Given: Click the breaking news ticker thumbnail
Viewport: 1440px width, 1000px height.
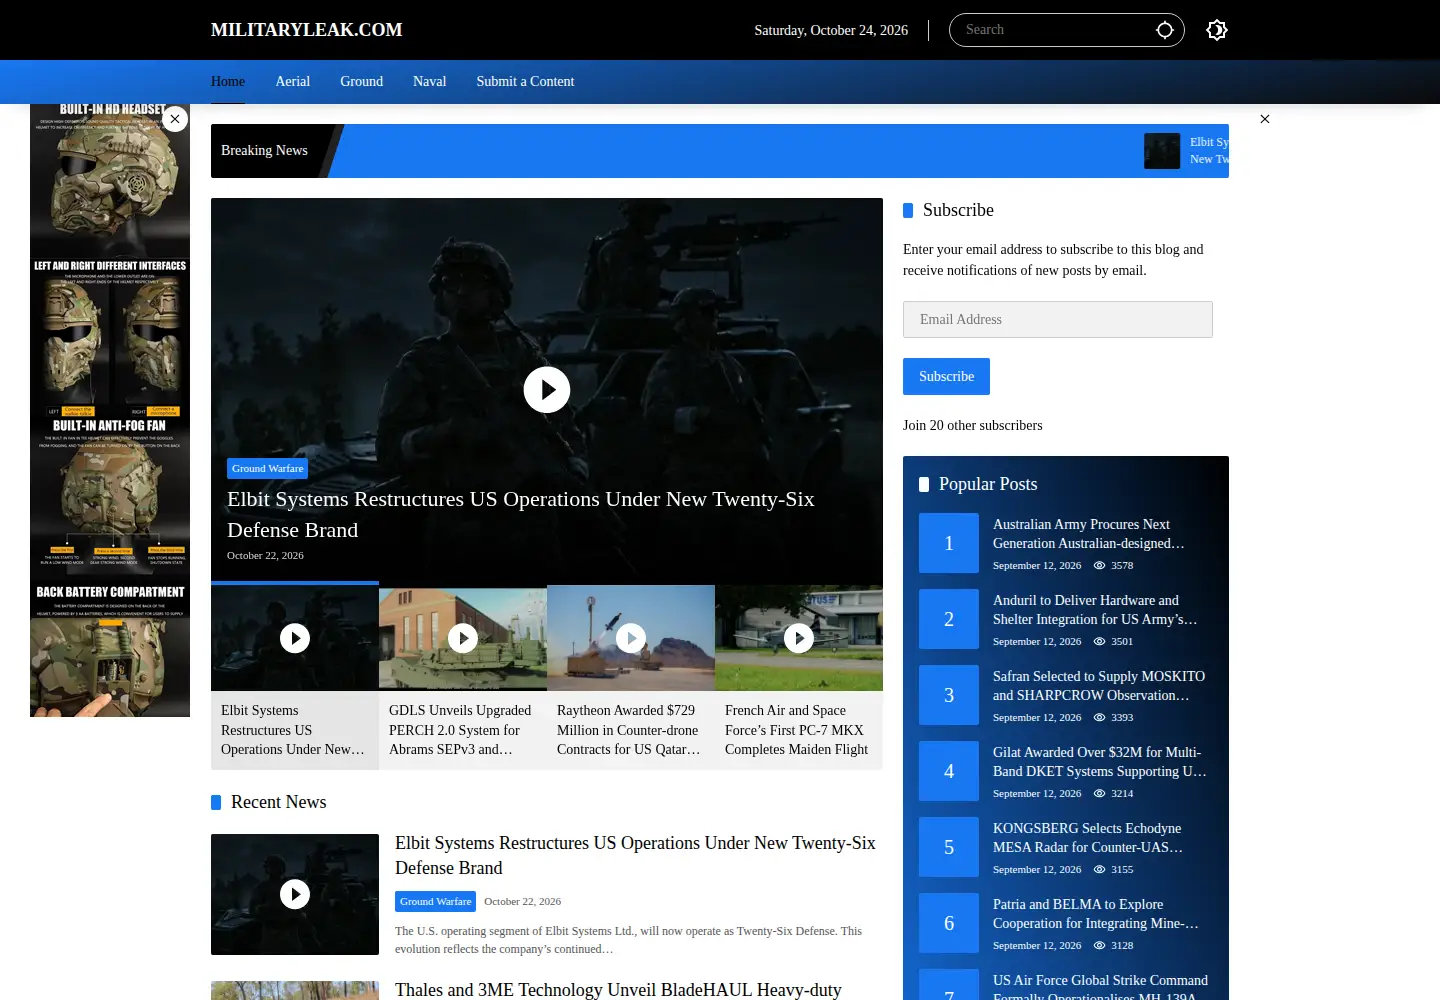Looking at the screenshot, I should 1162,151.
